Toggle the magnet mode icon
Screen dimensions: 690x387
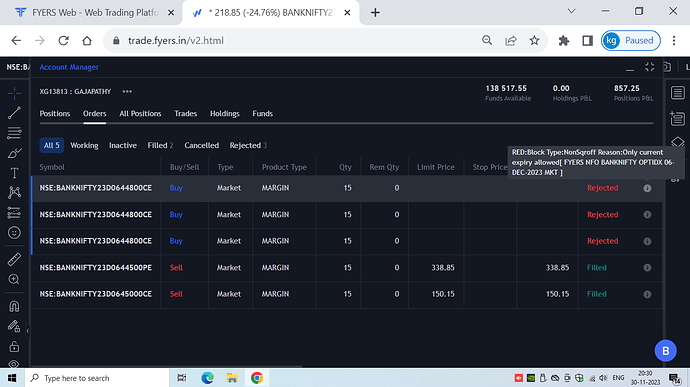(x=14, y=306)
